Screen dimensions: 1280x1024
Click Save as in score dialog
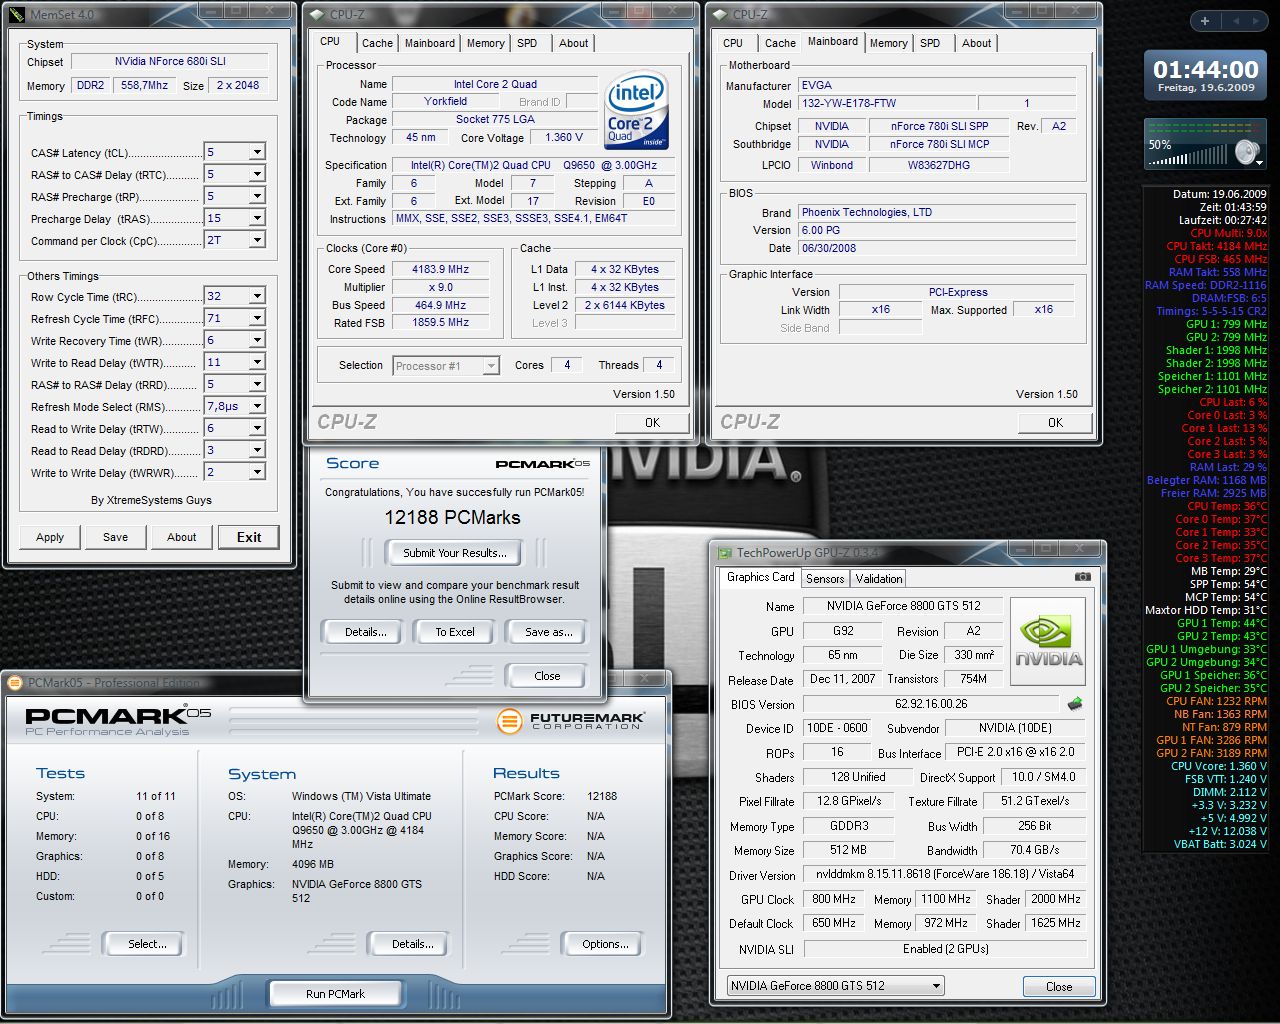pyautogui.click(x=548, y=632)
